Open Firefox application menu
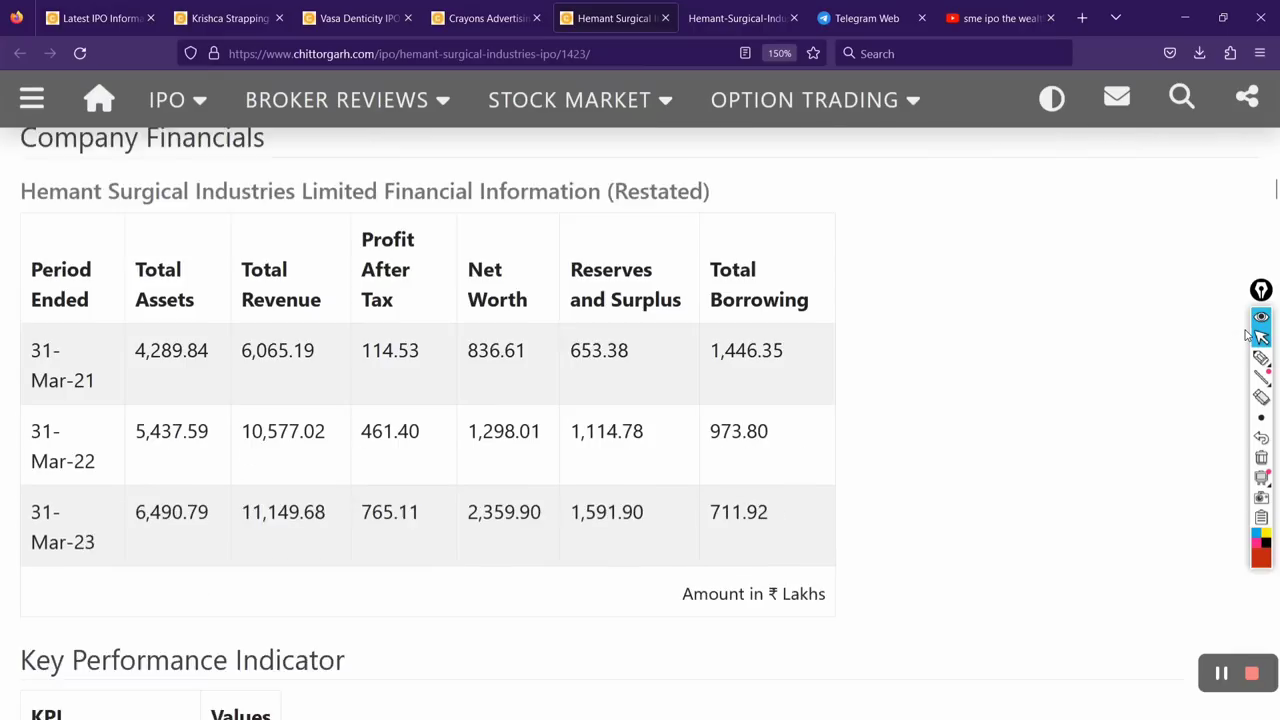The height and width of the screenshot is (720, 1280). 1260,53
